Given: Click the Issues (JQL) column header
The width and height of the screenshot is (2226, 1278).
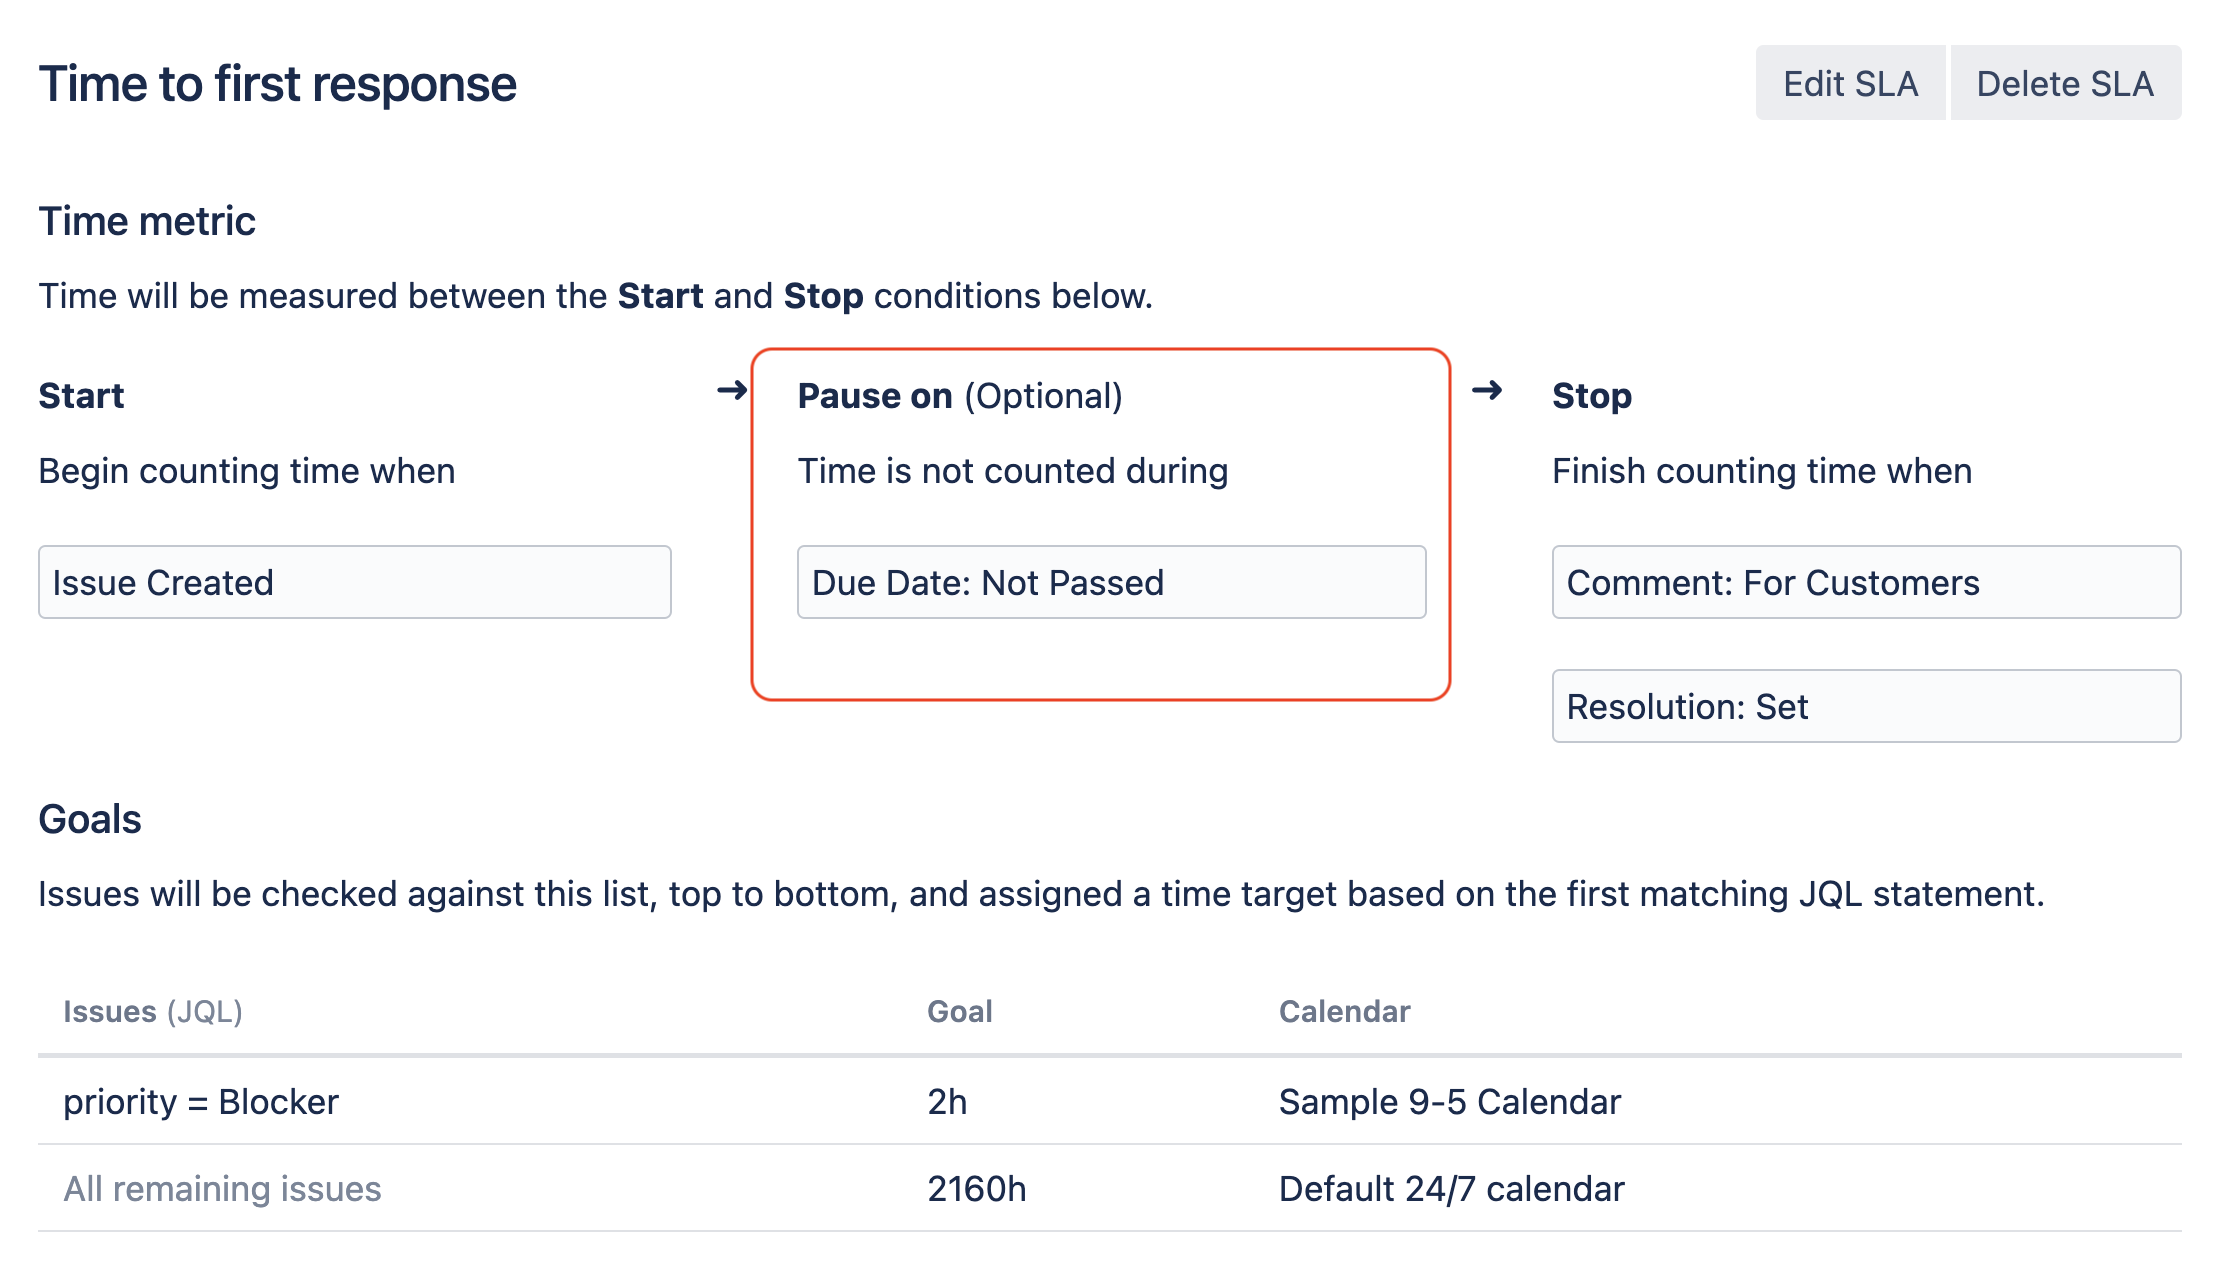Looking at the screenshot, I should (x=153, y=1011).
